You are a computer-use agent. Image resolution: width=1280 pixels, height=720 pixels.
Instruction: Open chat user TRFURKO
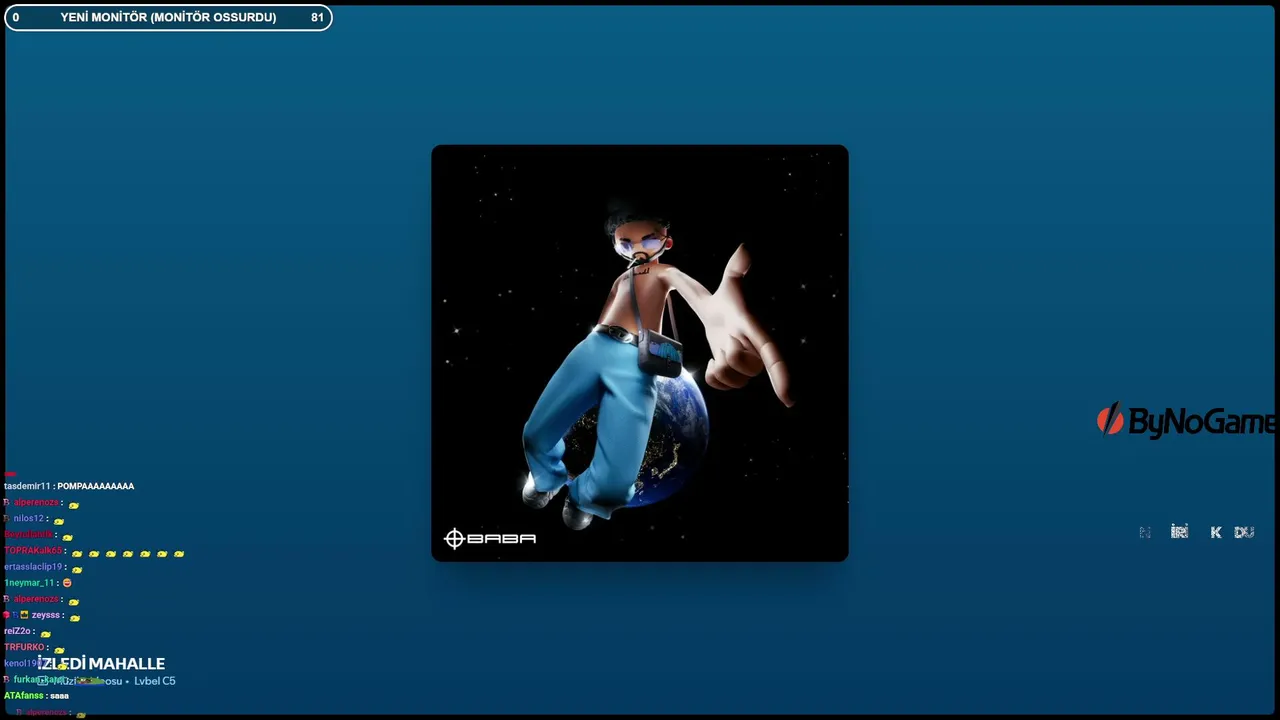point(25,647)
